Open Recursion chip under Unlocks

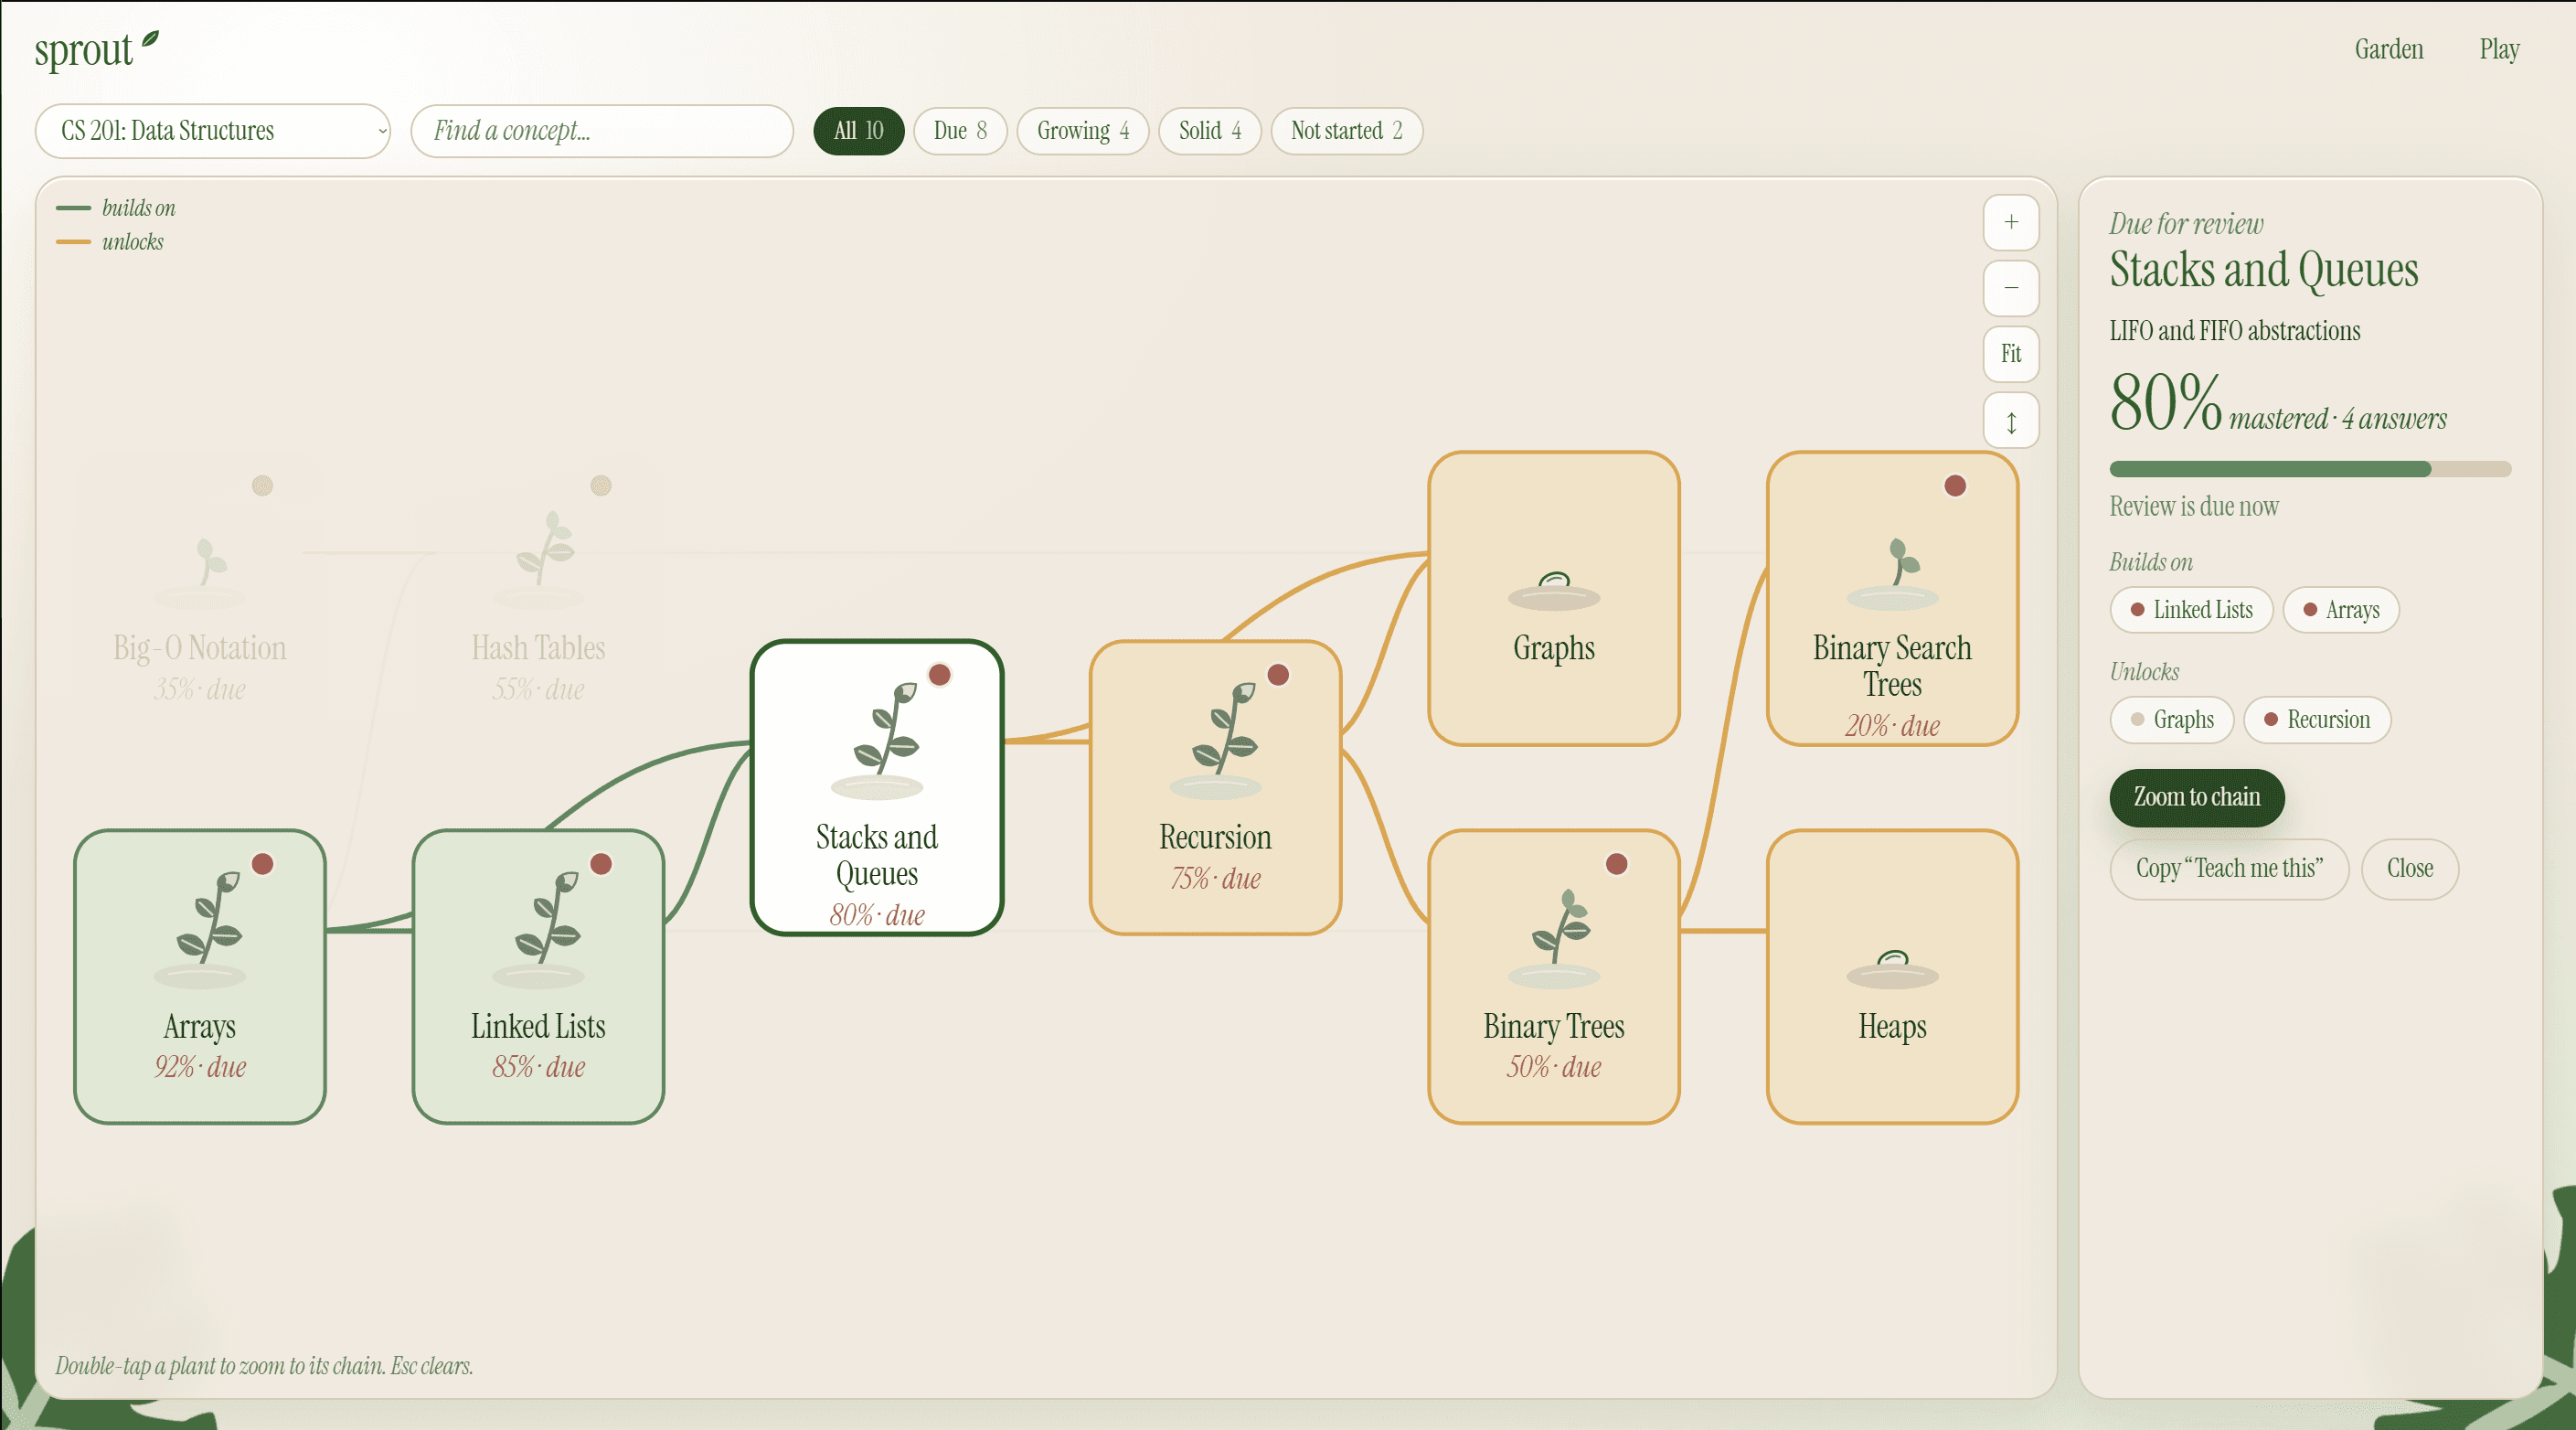2317,720
